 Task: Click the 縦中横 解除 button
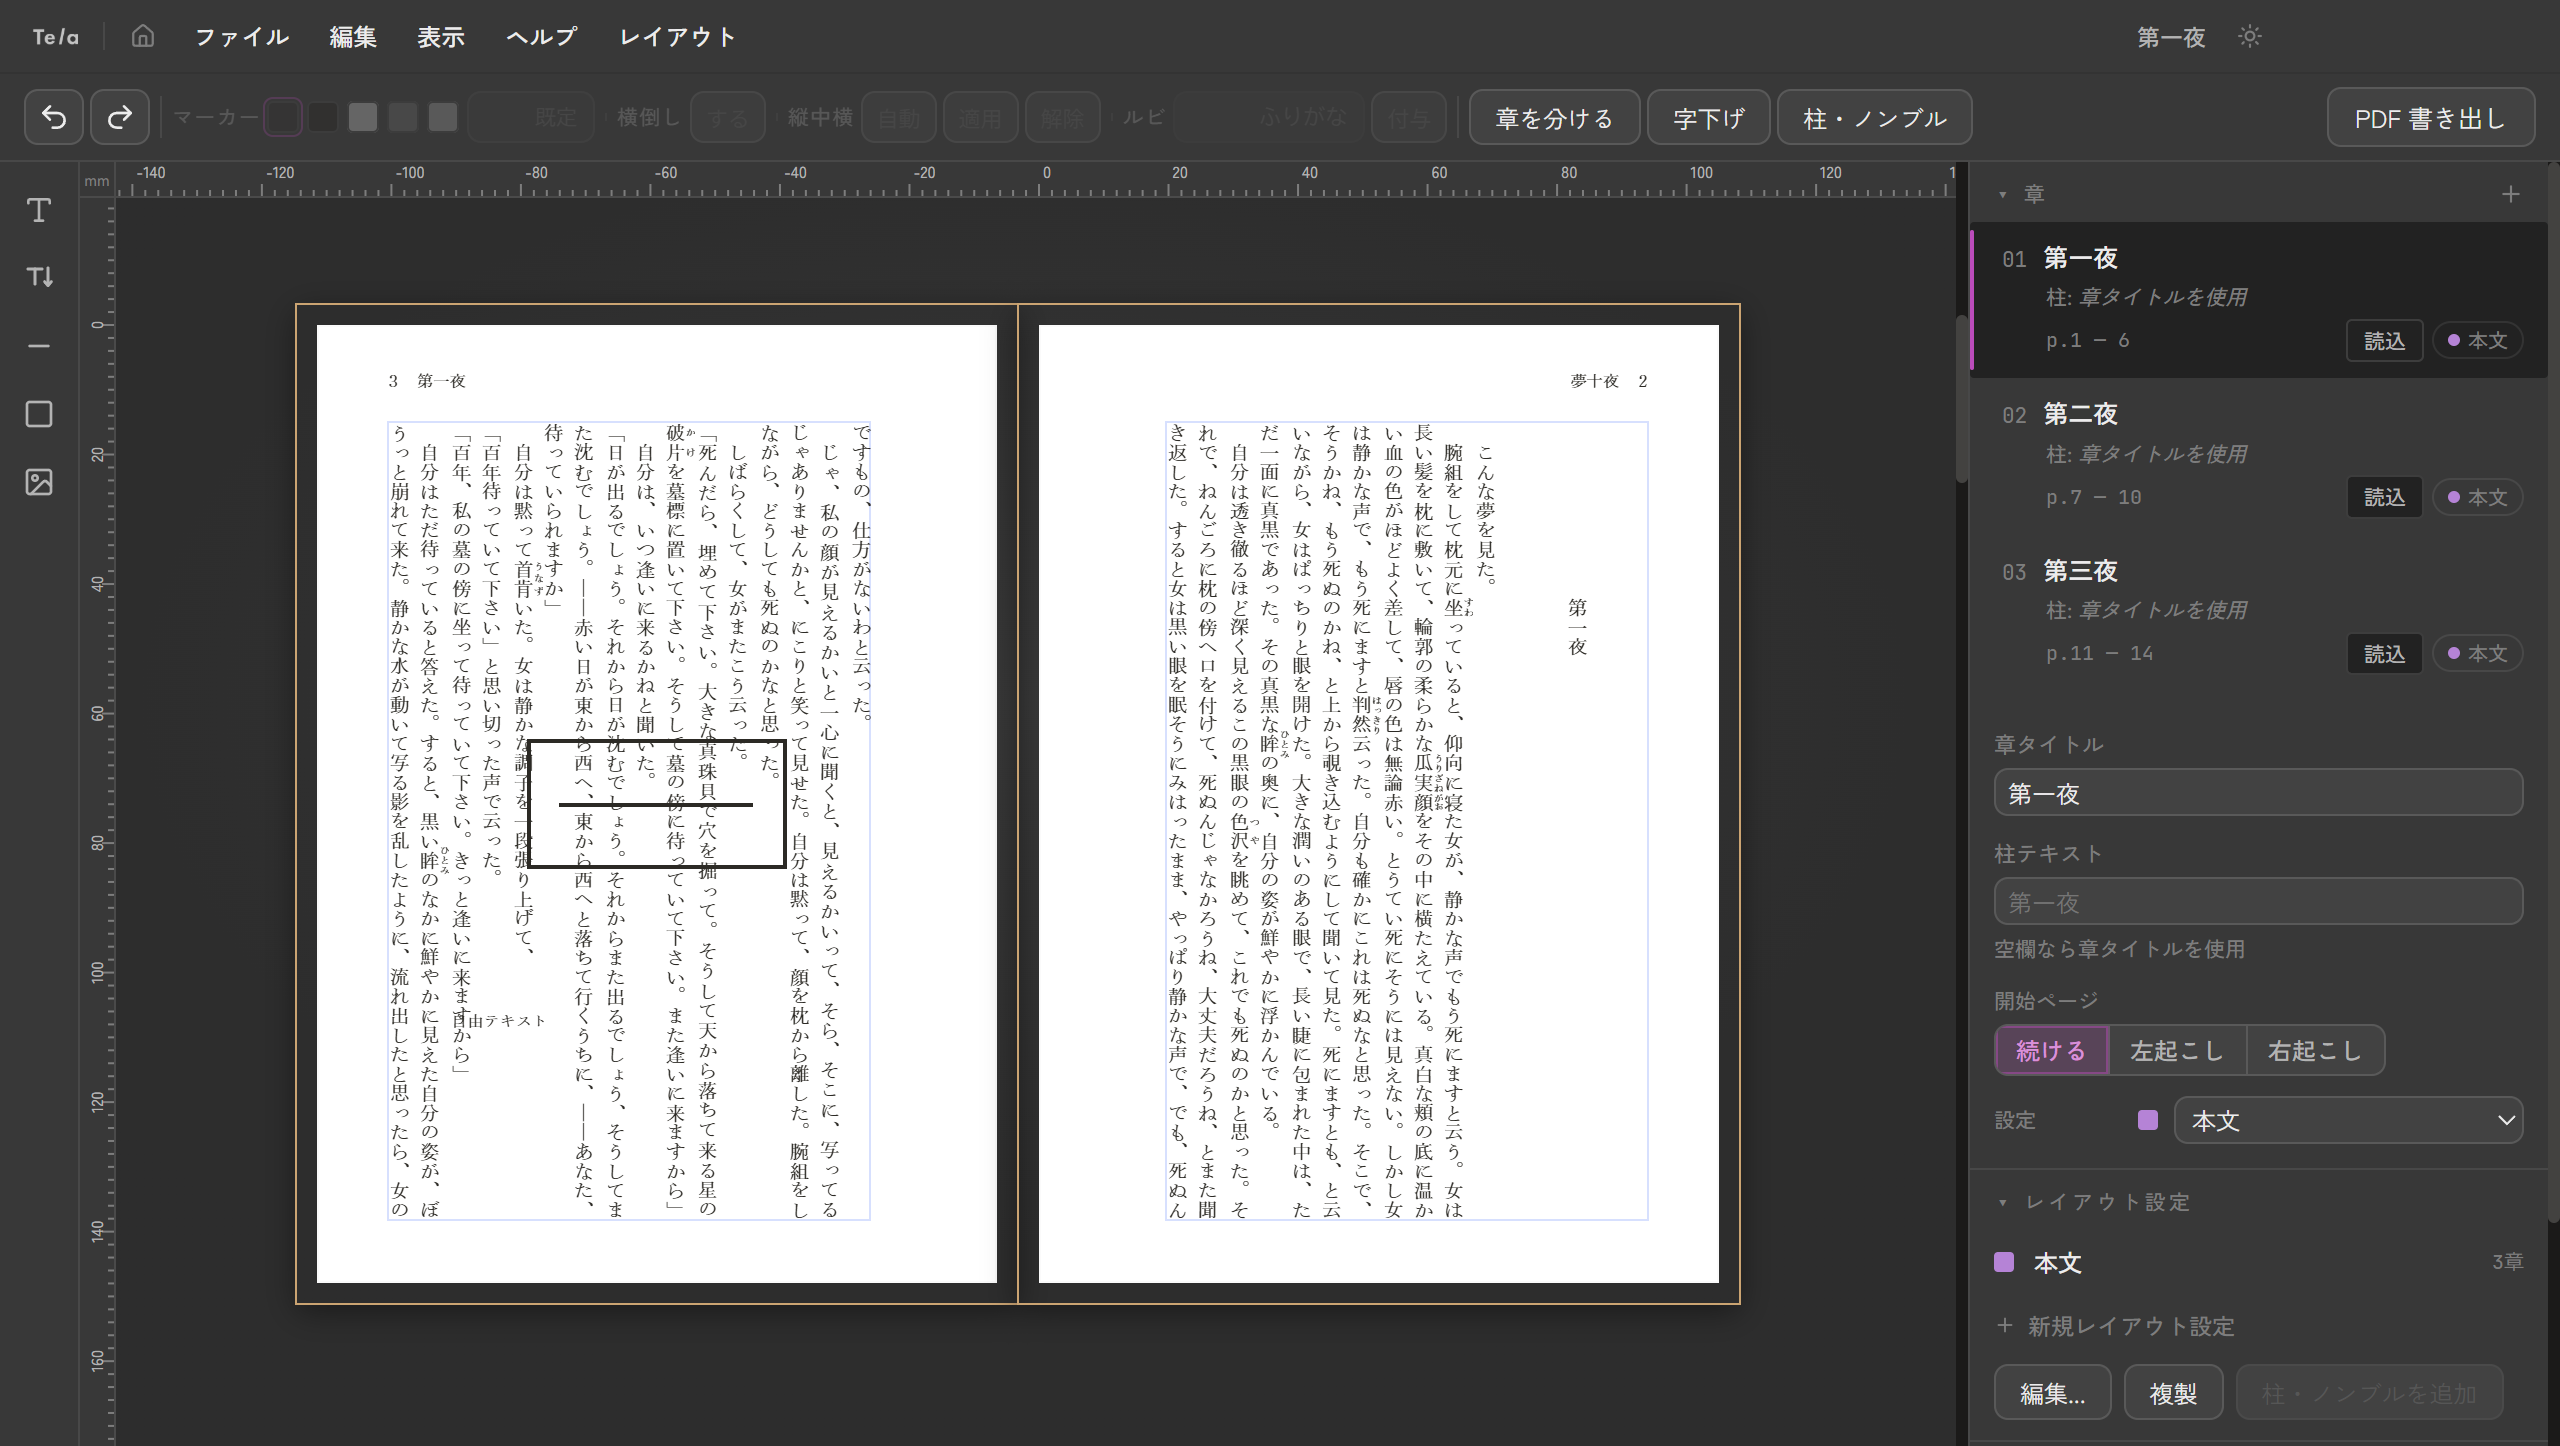point(1062,118)
